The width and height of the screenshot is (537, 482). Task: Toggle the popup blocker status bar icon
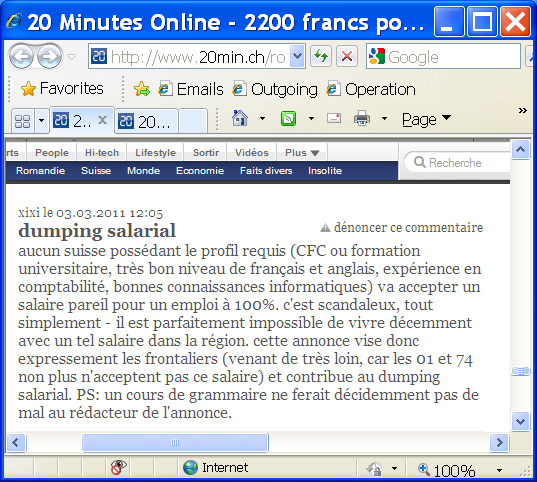click(x=118, y=467)
